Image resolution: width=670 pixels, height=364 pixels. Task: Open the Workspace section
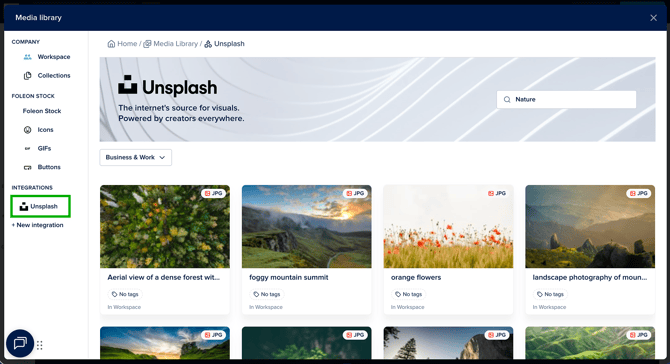click(x=47, y=57)
